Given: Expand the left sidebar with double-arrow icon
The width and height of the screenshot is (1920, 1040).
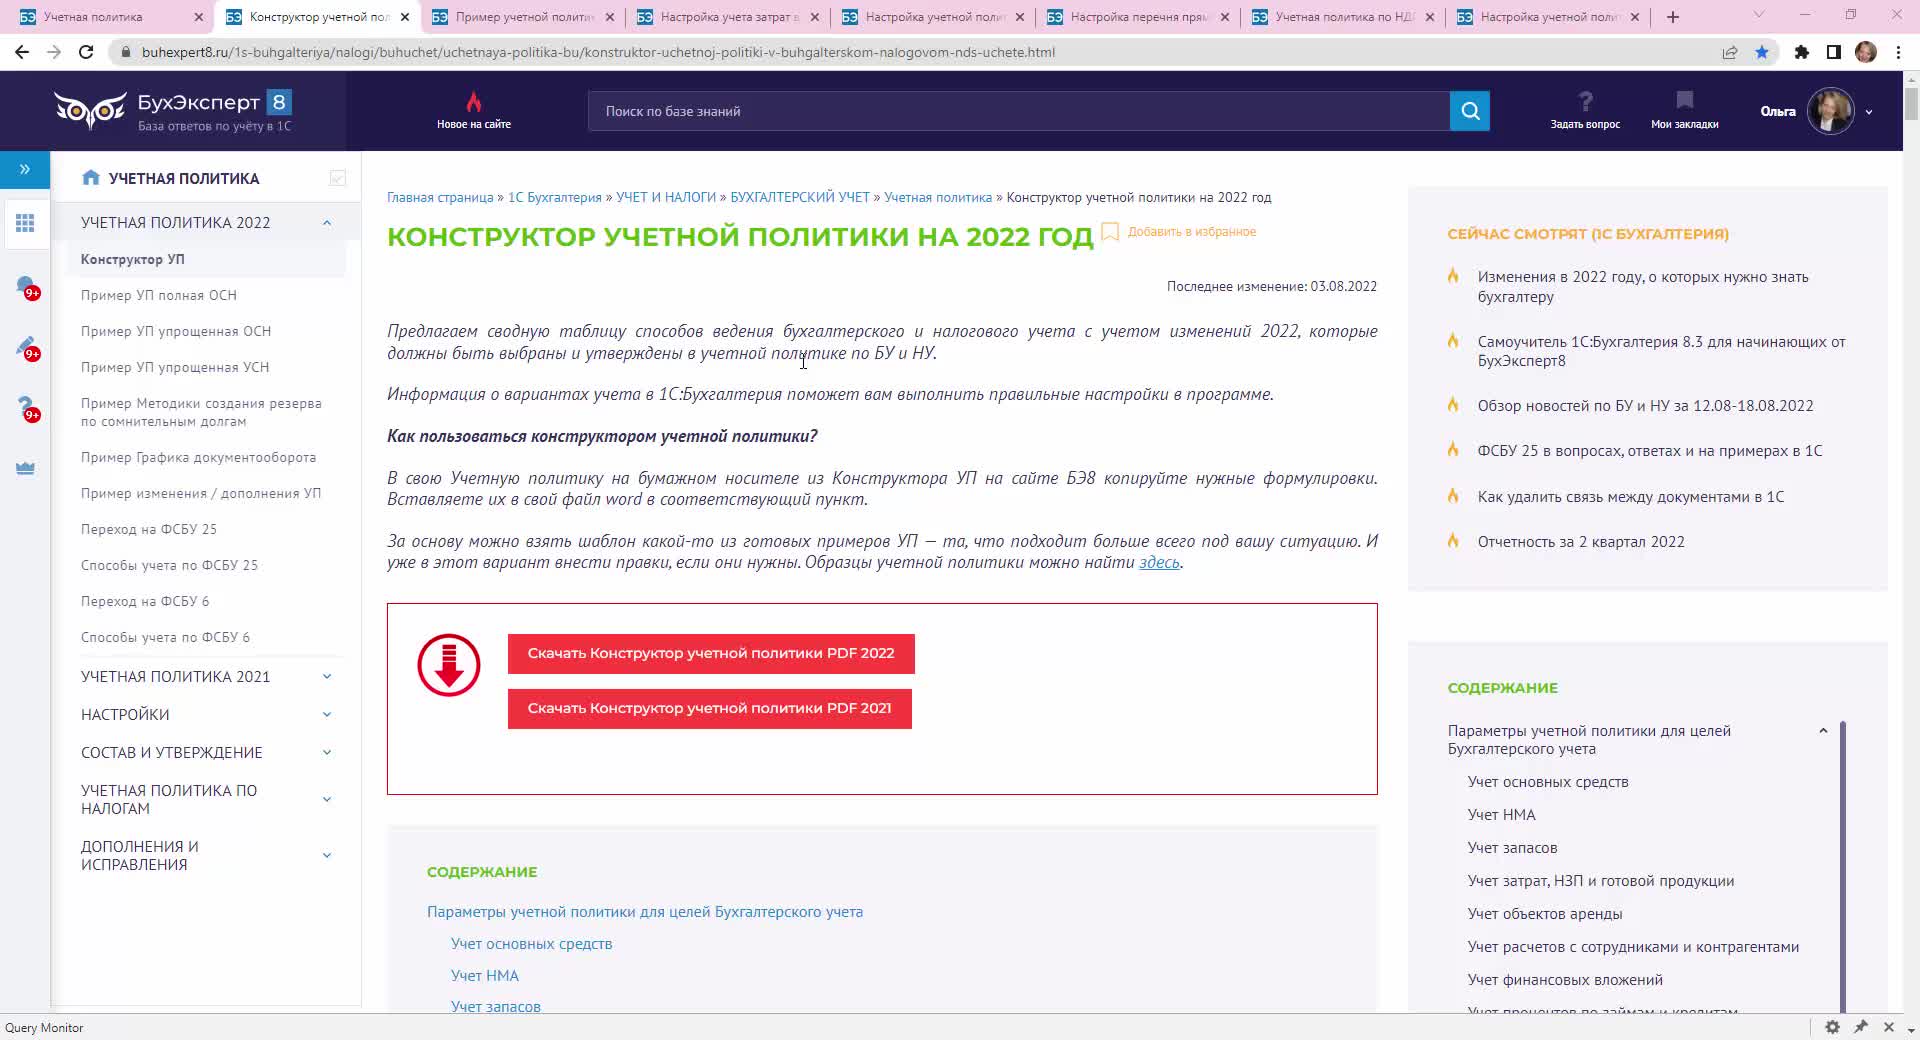Looking at the screenshot, I should [25, 169].
